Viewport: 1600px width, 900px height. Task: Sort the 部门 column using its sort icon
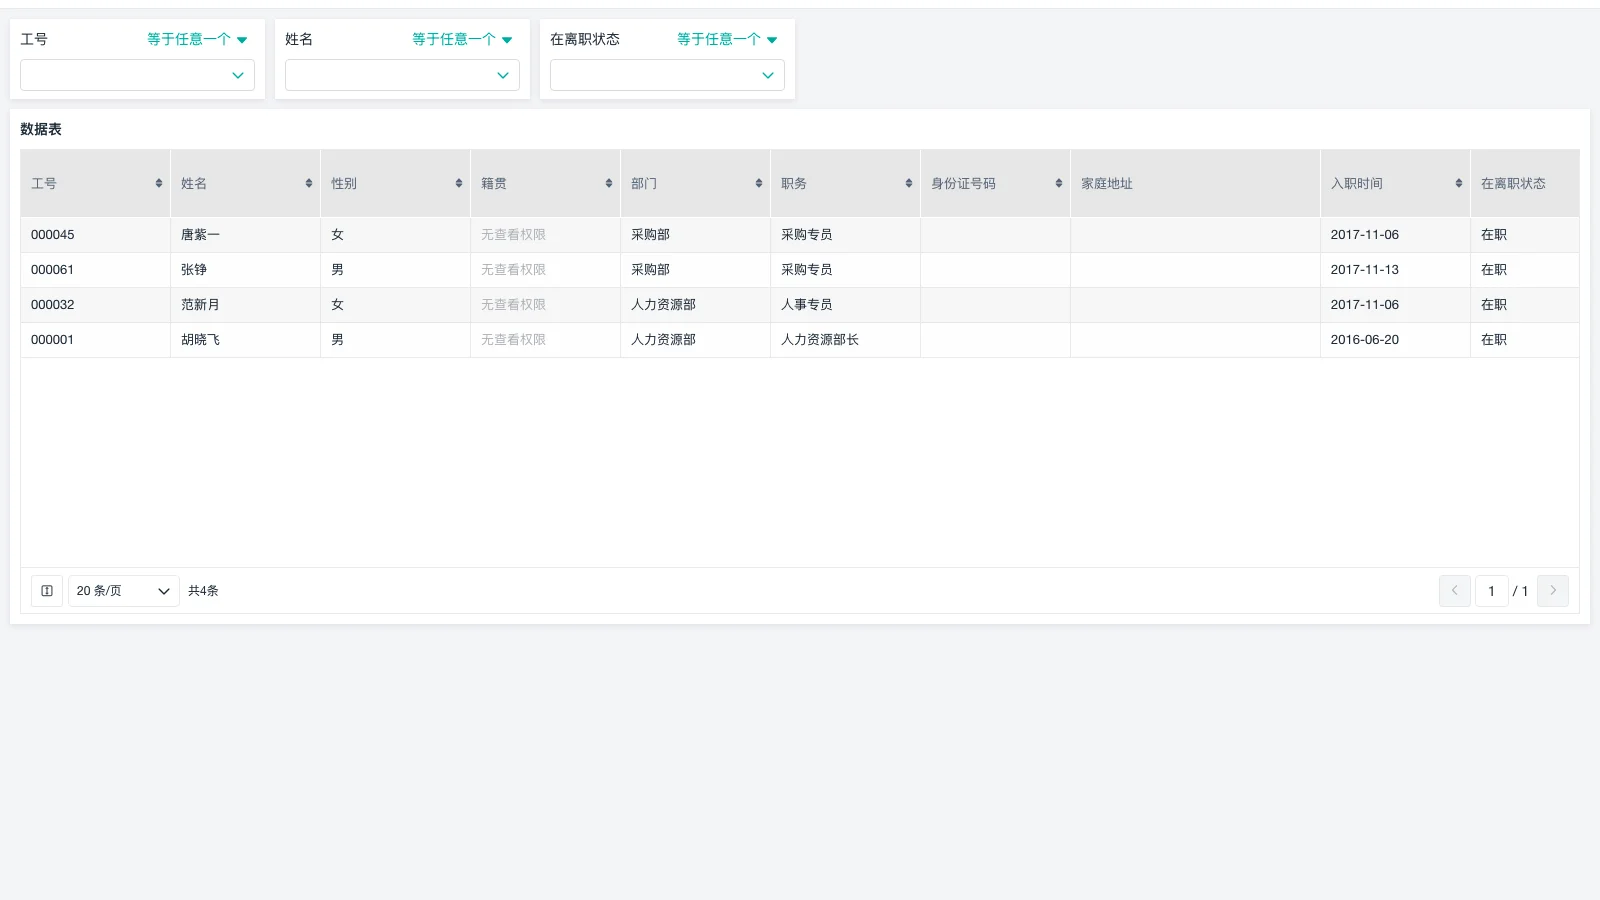757,183
